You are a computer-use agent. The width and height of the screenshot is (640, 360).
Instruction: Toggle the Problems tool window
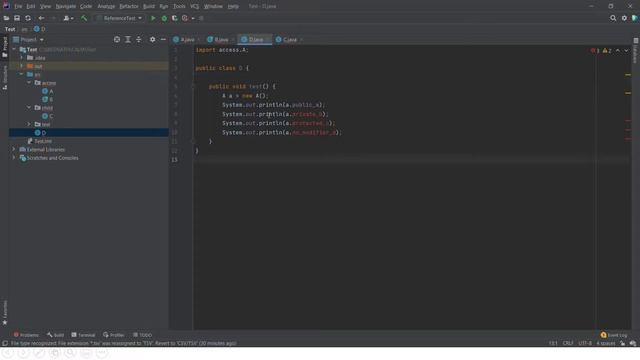26,335
